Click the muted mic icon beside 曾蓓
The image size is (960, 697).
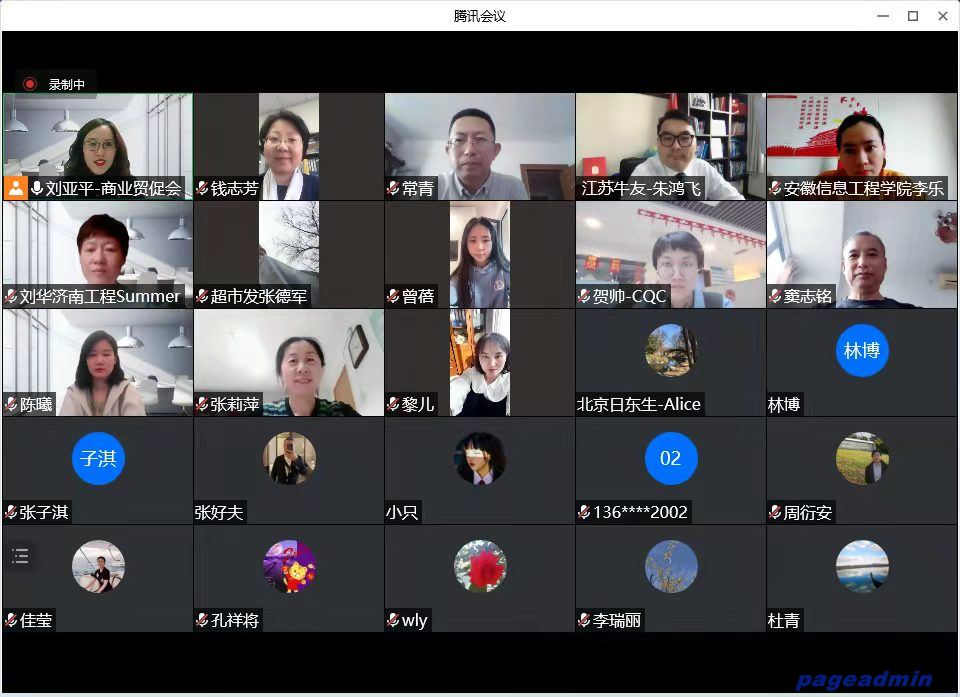(x=393, y=296)
